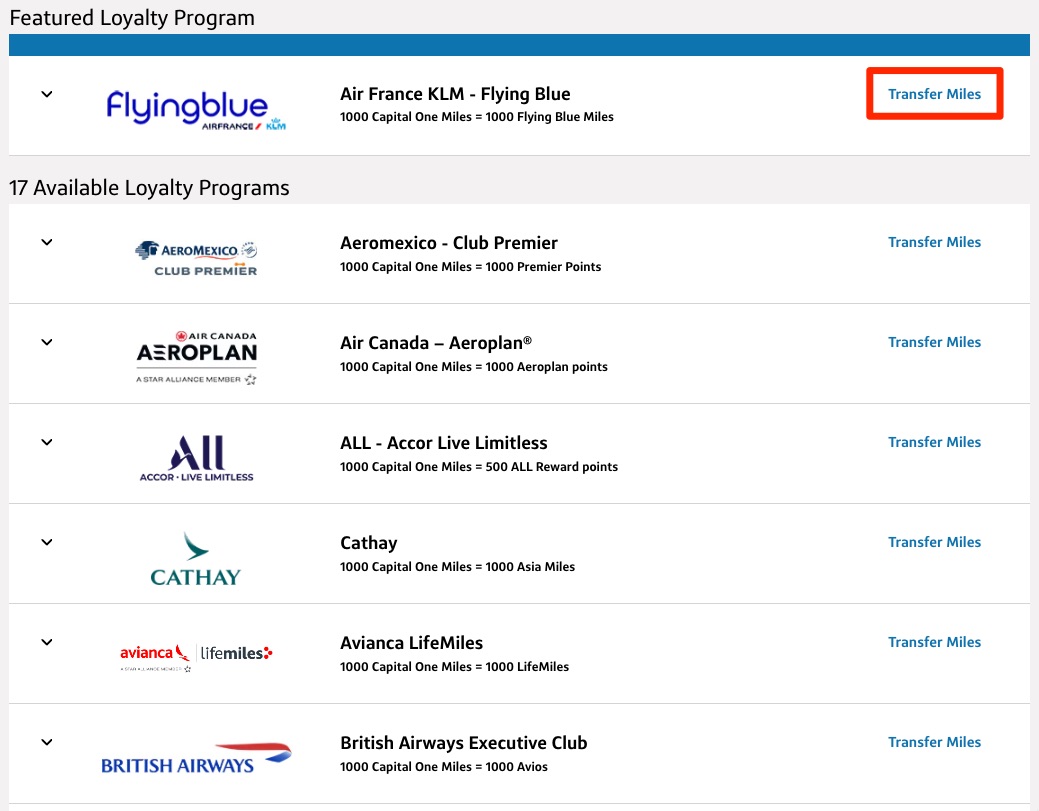The width and height of the screenshot is (1039, 811).
Task: Click Transfer Miles next to Cathay
Action: click(x=934, y=542)
